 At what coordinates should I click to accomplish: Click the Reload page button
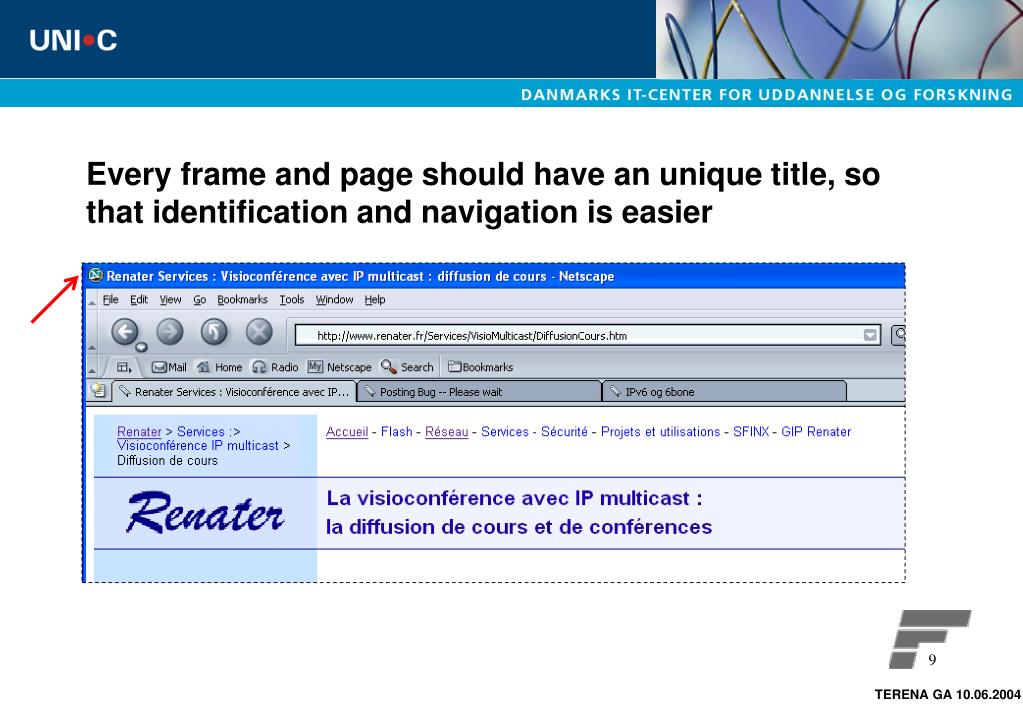click(x=214, y=332)
